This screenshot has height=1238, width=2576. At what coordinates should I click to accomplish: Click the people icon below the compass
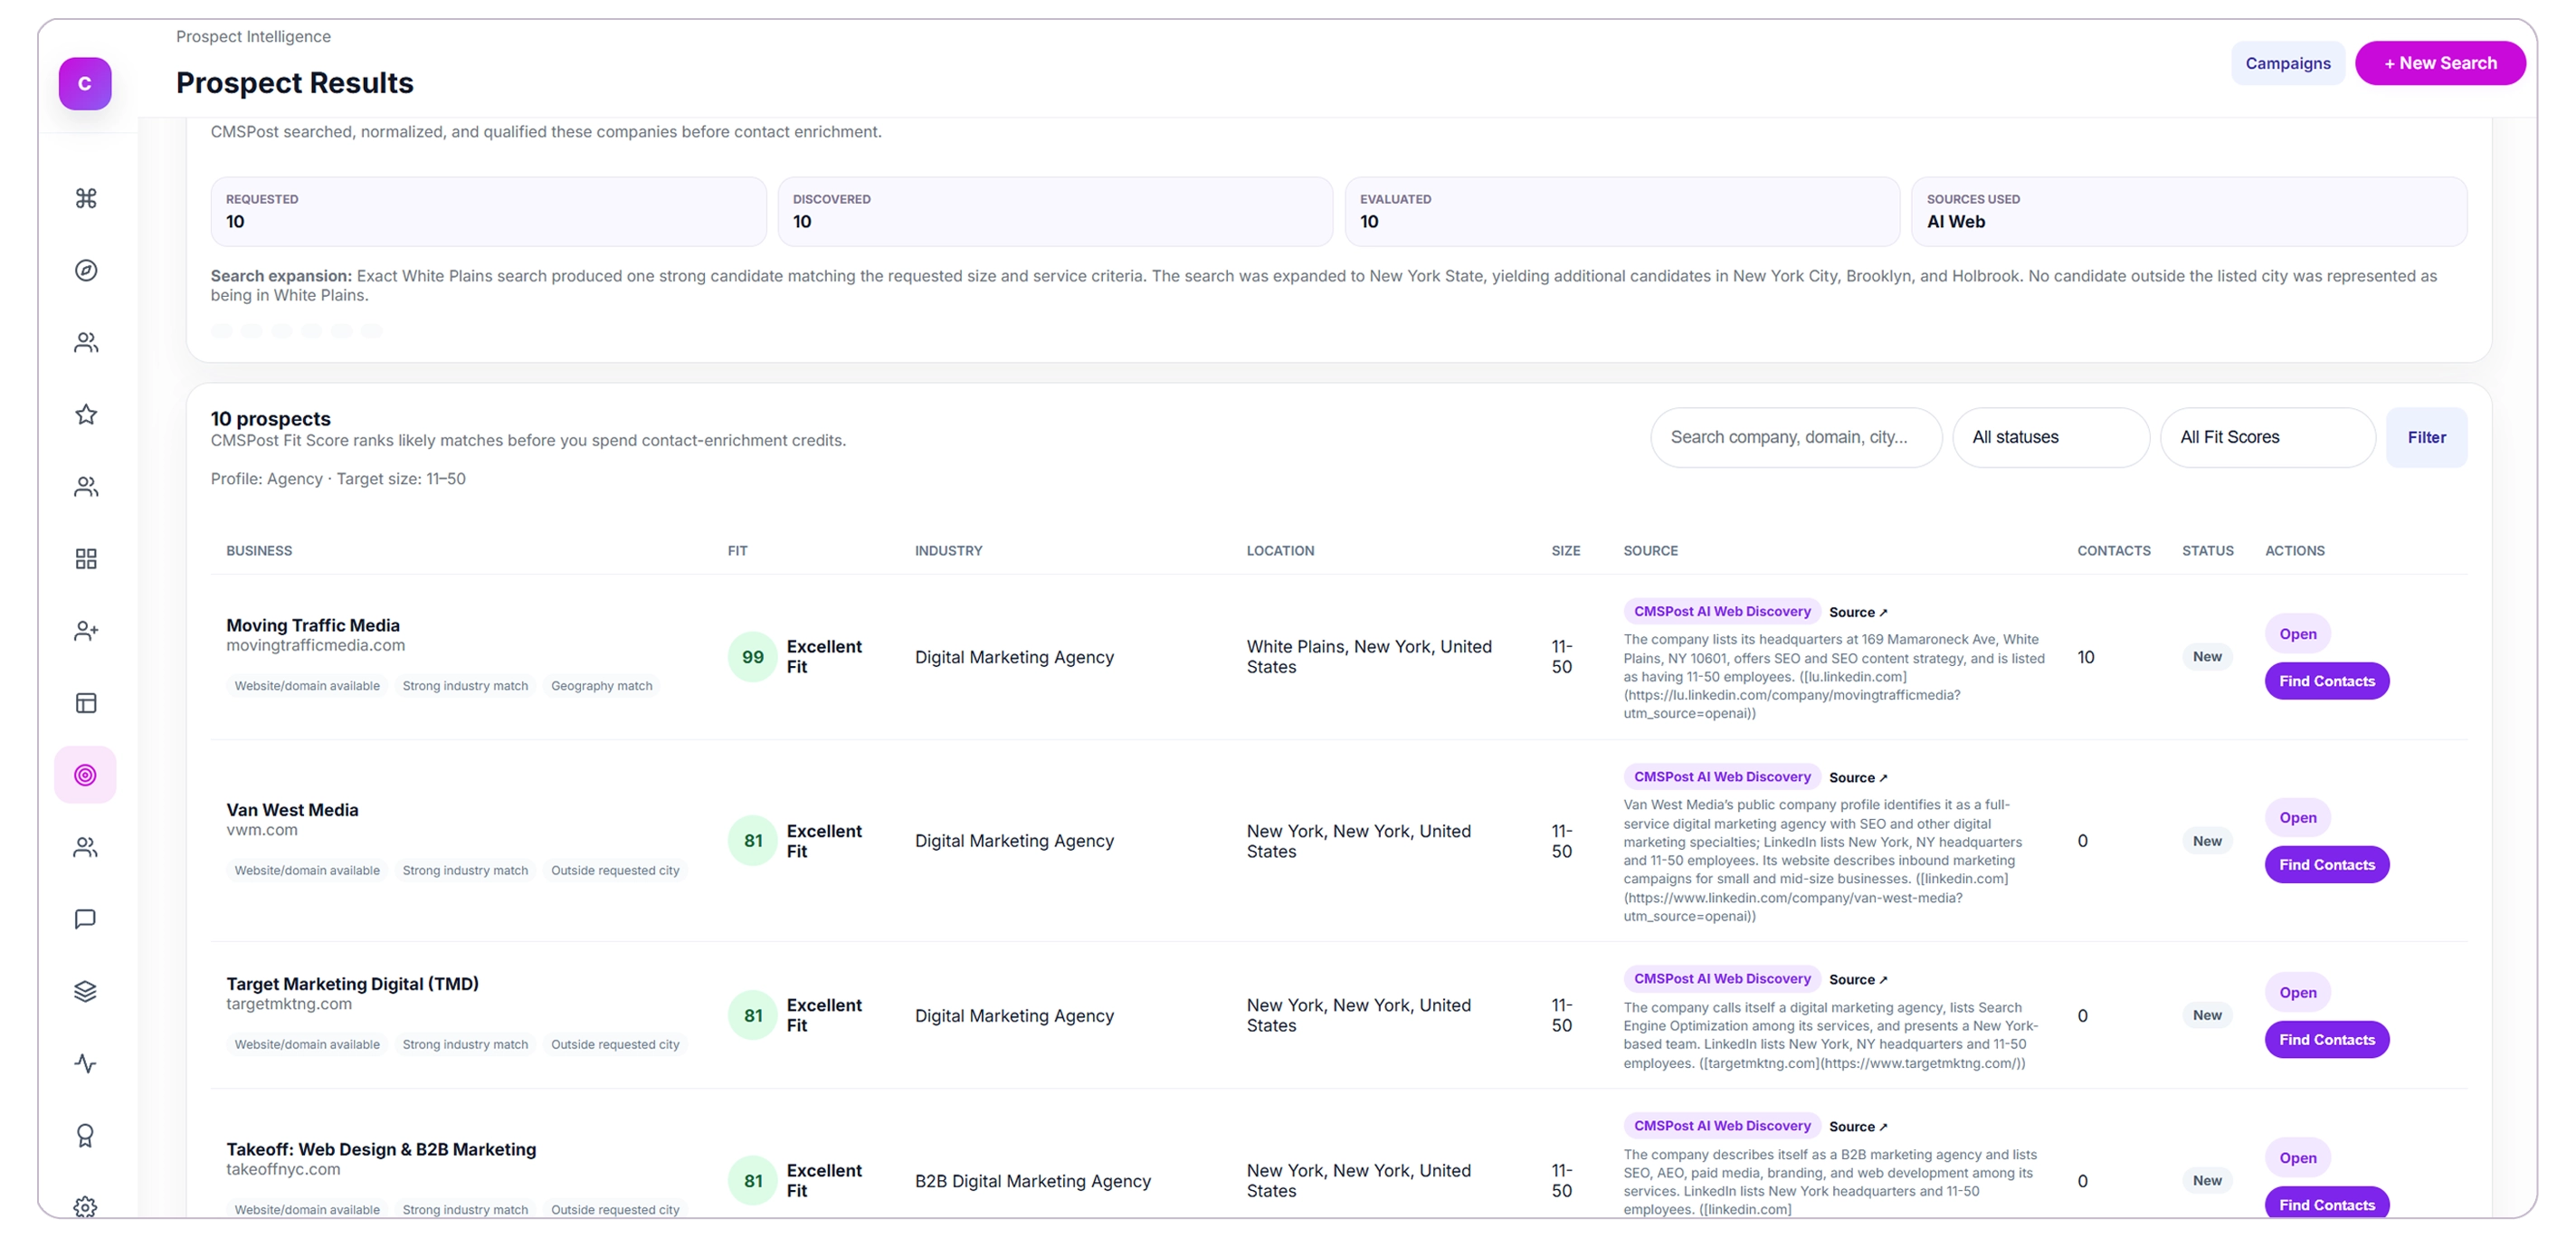coord(86,342)
